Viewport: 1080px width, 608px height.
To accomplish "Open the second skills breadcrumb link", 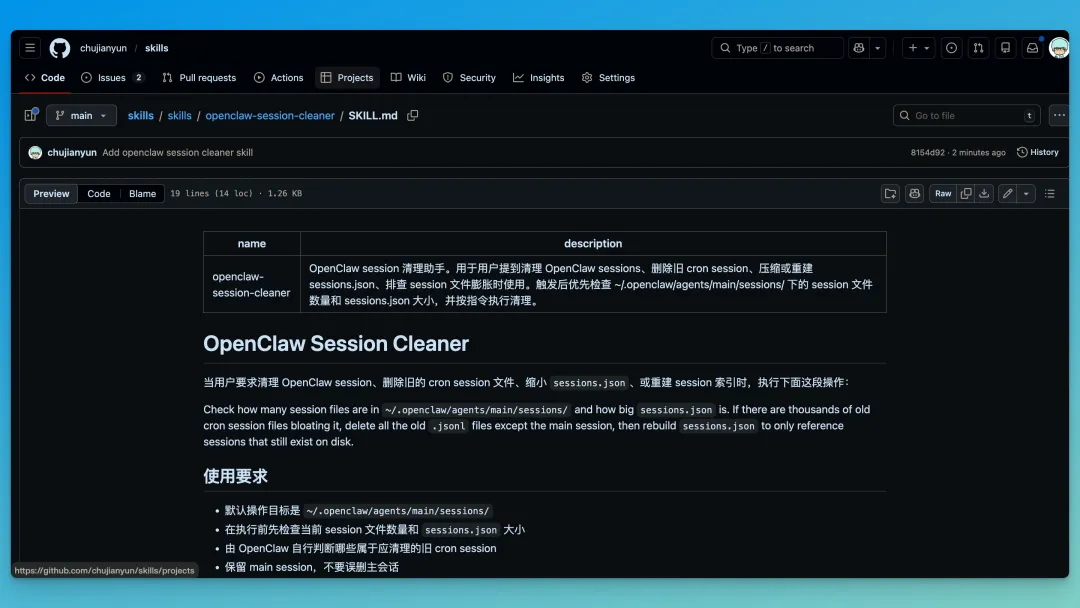I will [x=179, y=116].
